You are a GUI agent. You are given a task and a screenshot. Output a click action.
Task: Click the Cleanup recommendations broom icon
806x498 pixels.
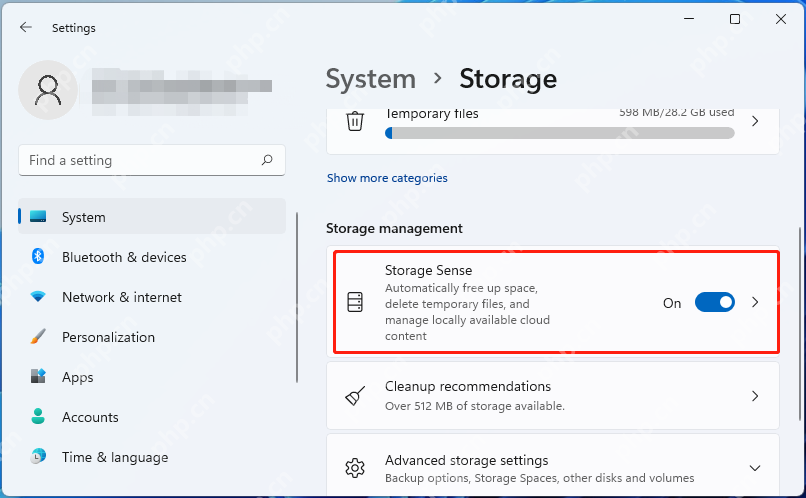pos(355,396)
